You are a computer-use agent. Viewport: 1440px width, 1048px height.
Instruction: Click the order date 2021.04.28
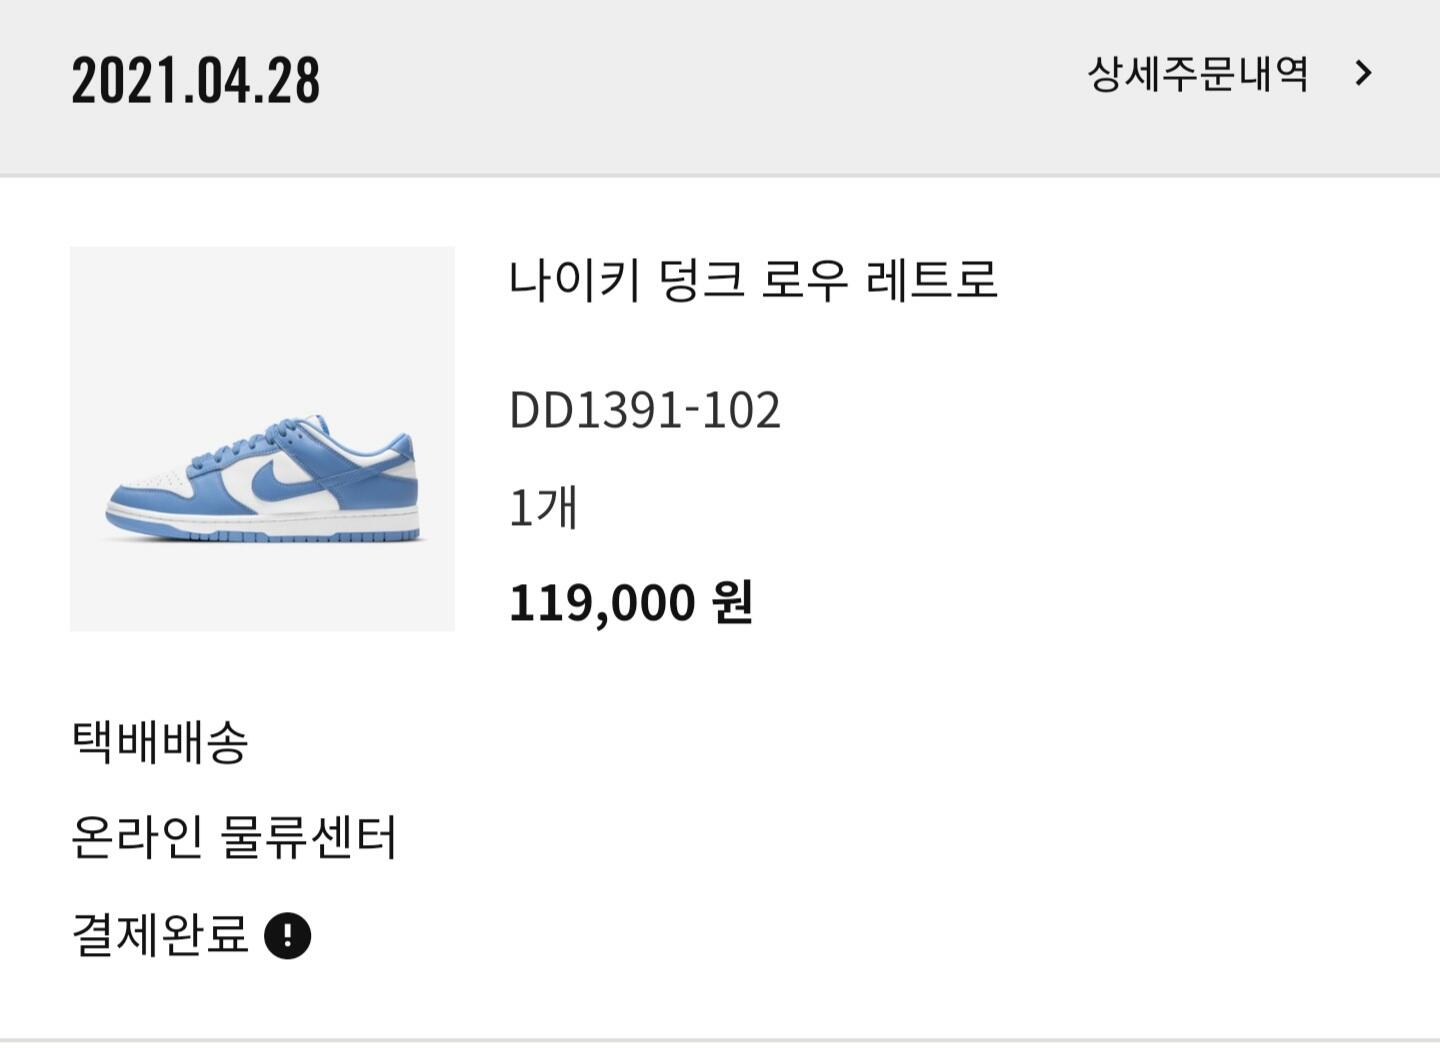point(196,80)
